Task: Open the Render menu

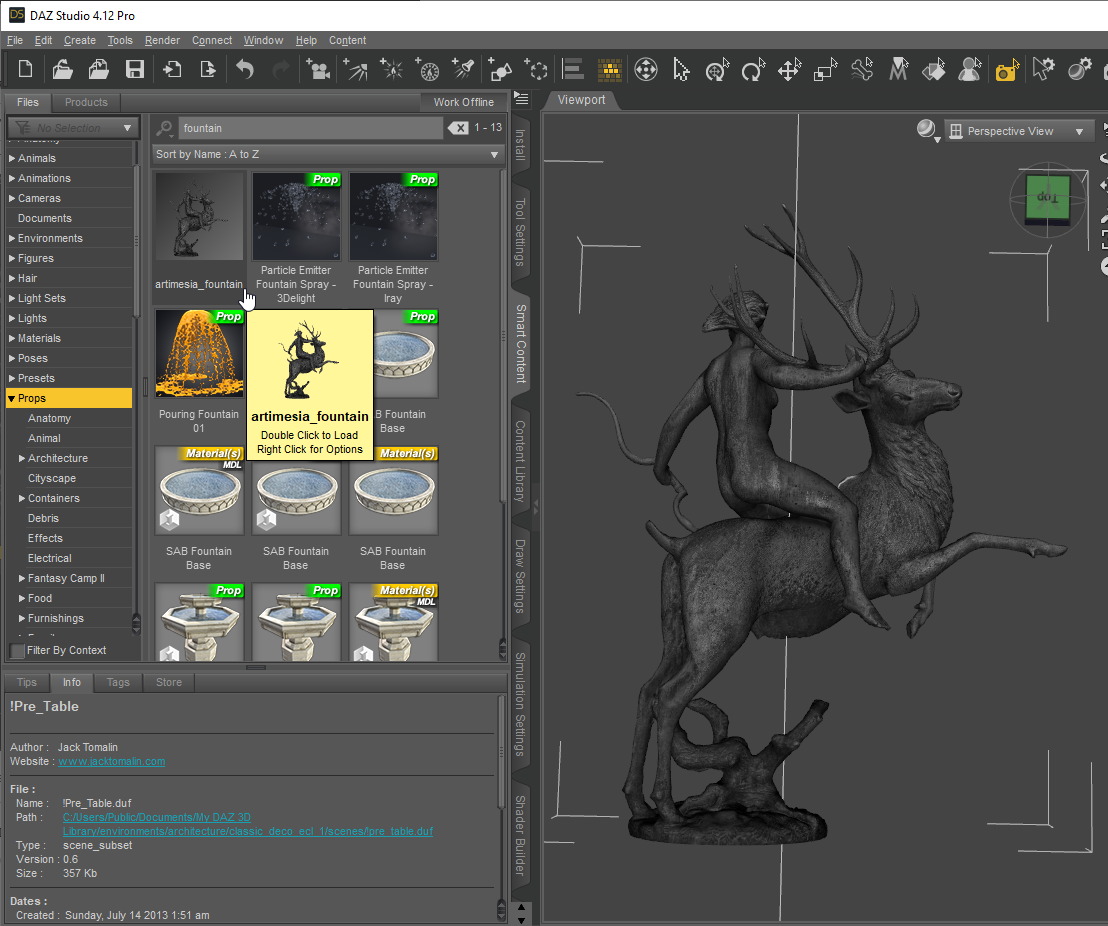Action: (162, 40)
